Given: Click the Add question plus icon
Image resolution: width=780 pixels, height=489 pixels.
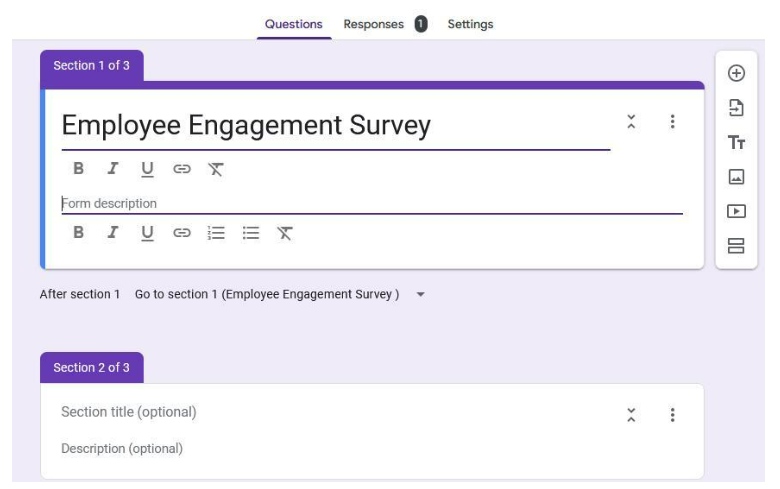Looking at the screenshot, I should click(736, 73).
